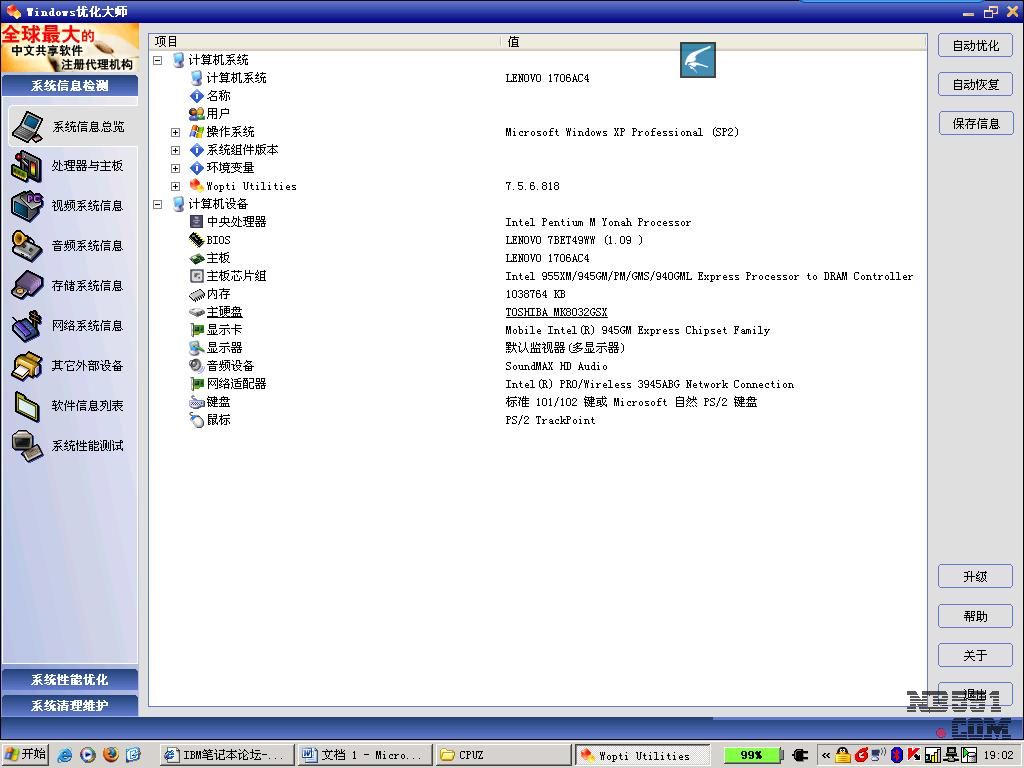Click the 自动优化 button
Image resolution: width=1024 pixels, height=768 pixels.
975,45
